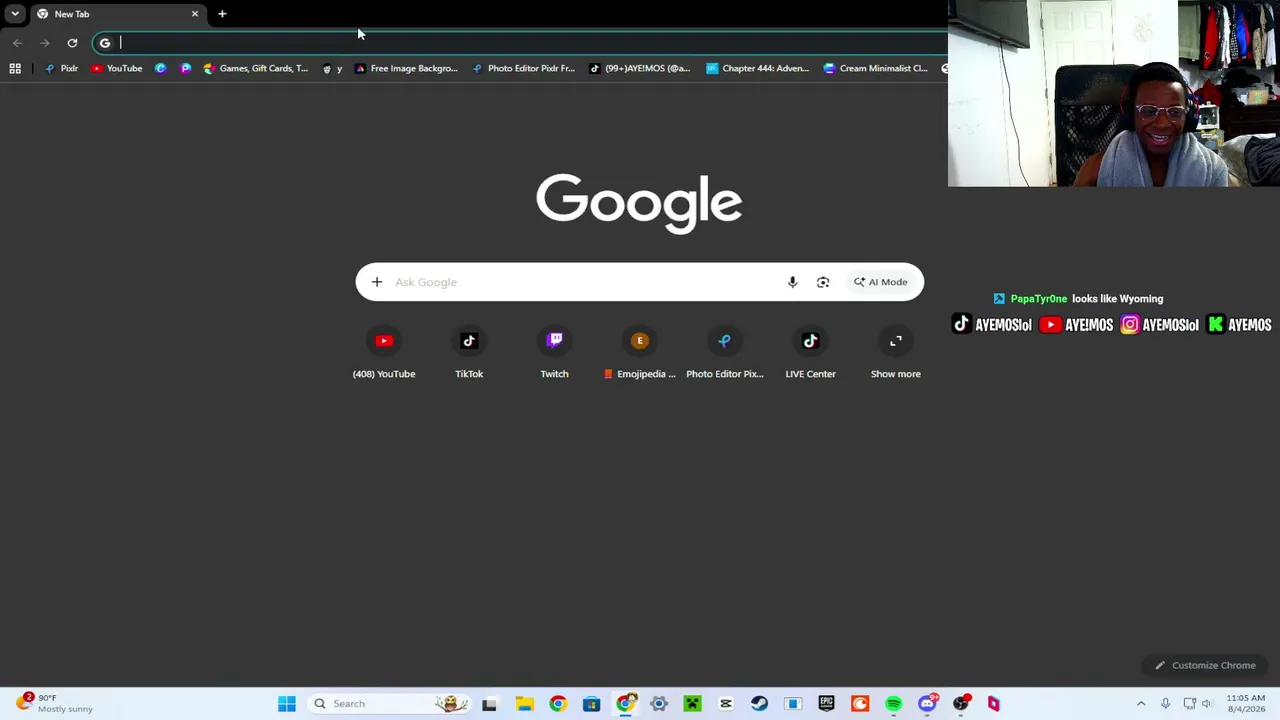Expand shortcuts with Show more
The height and width of the screenshot is (720, 1280).
tap(896, 353)
